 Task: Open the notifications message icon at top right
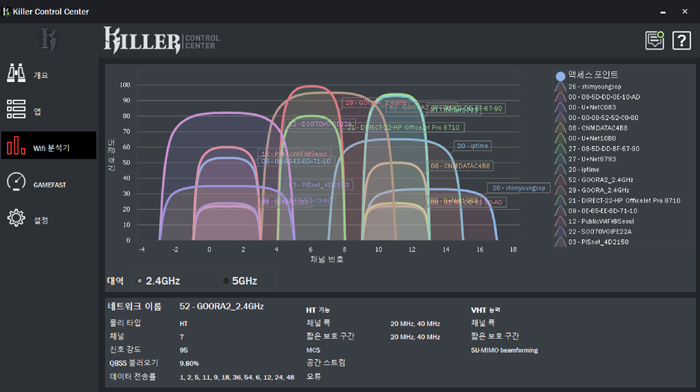[654, 41]
